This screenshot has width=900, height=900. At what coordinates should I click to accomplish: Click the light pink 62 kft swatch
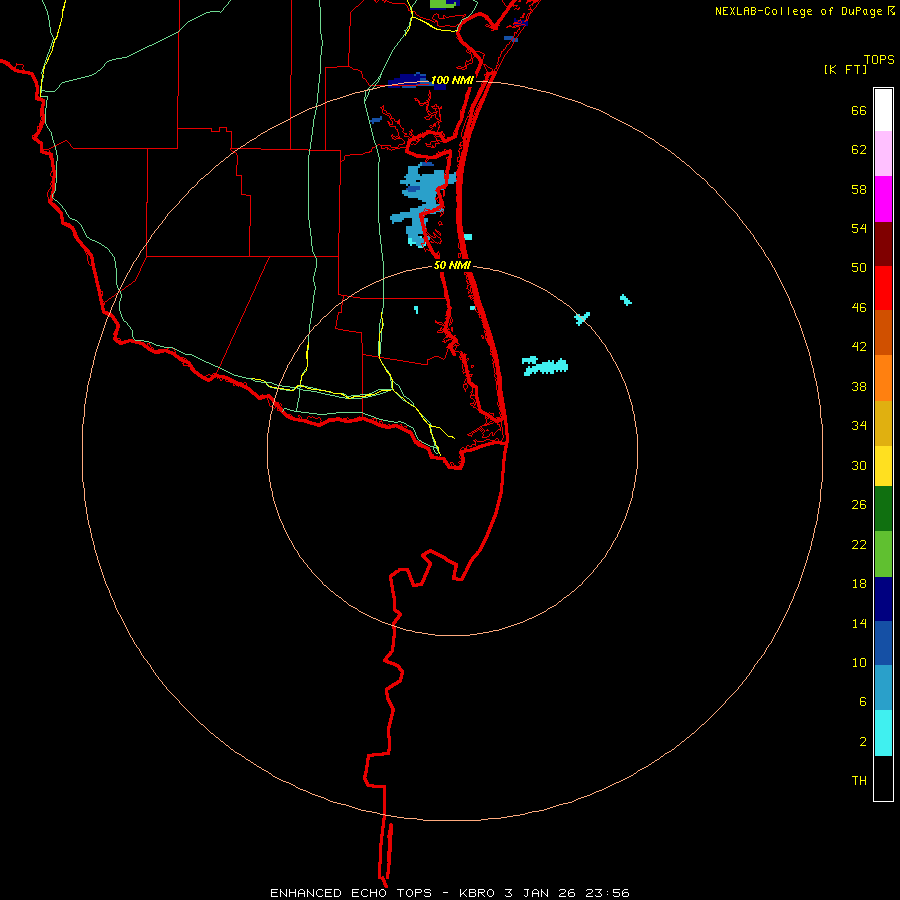click(883, 153)
